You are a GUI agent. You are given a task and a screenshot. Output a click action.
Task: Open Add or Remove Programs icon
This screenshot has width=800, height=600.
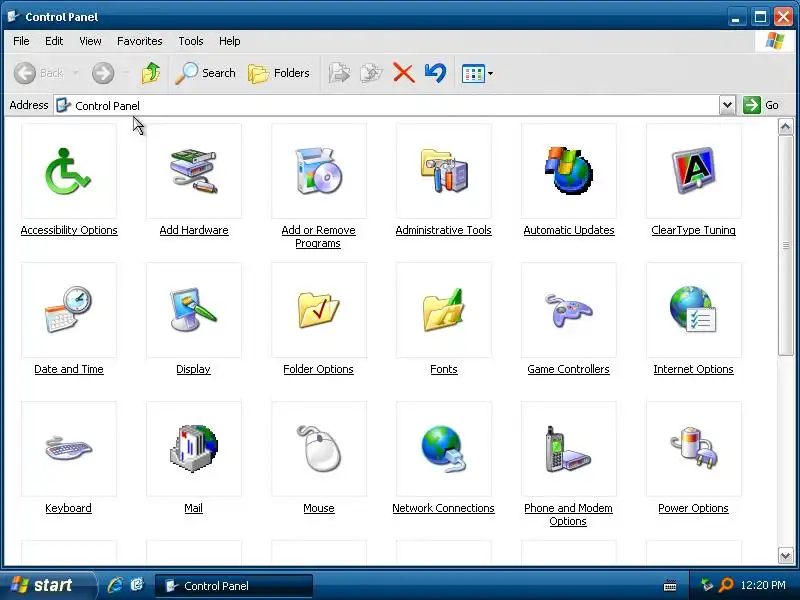coord(318,171)
